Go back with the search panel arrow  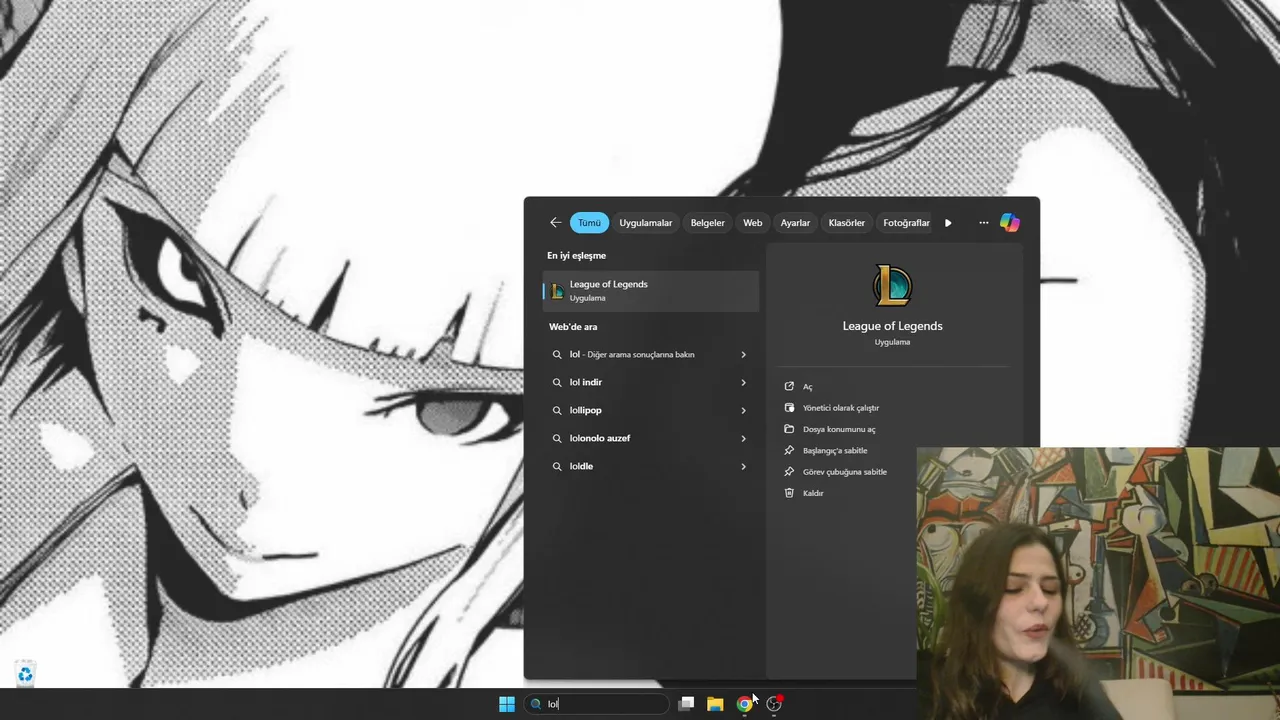tap(556, 223)
